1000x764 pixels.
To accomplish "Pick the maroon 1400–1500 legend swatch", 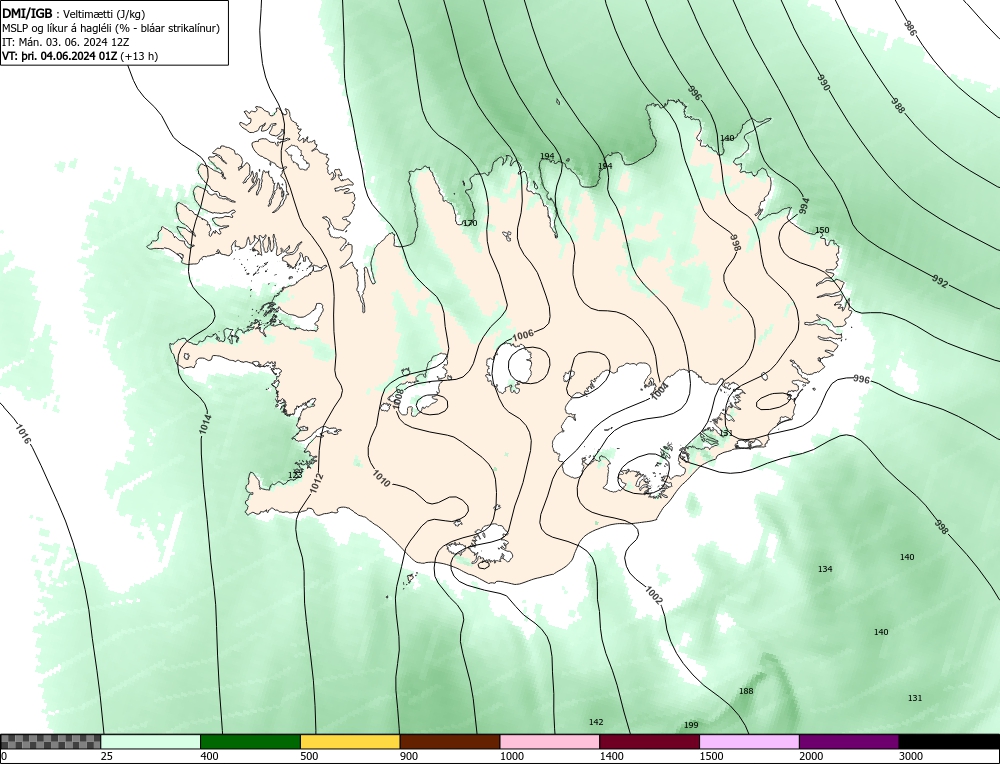I will [649, 741].
